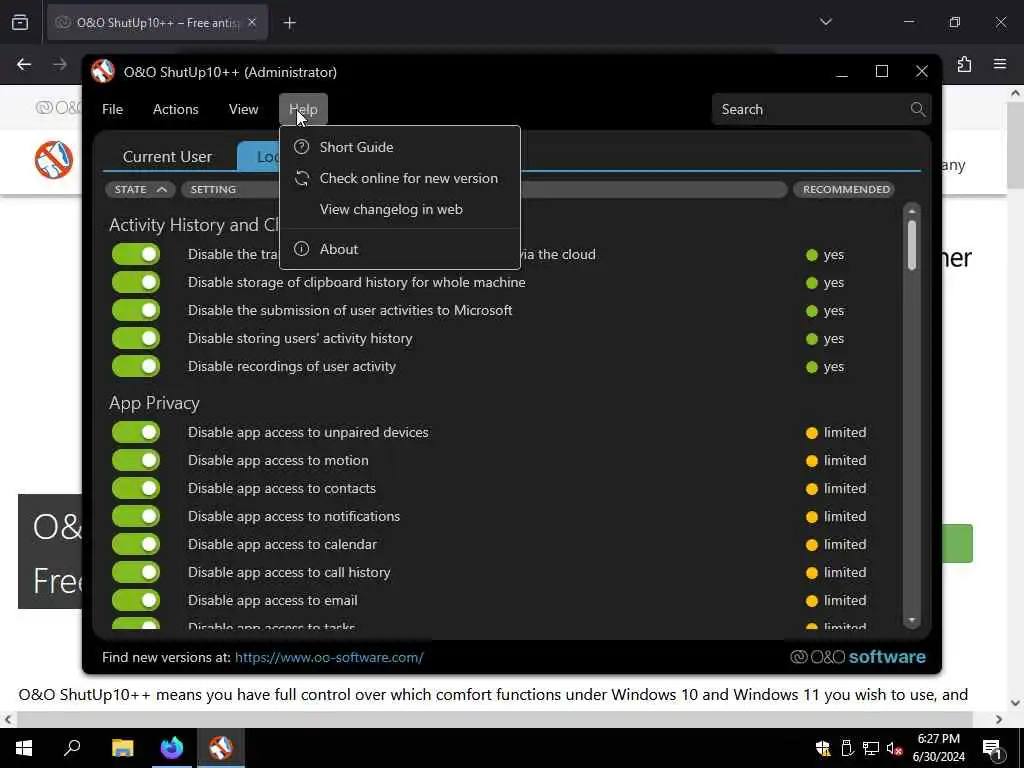Viewport: 1024px width, 768px height.
Task: Click the ShutUp10++ logo in title bar
Action: 103,71
